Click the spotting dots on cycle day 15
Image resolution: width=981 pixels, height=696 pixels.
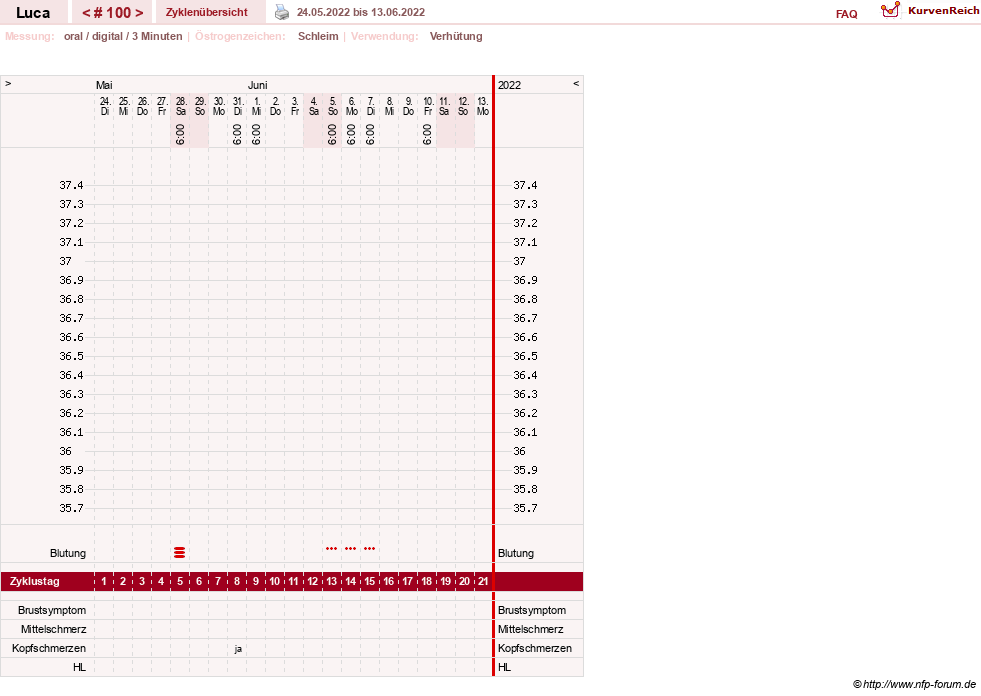(370, 549)
